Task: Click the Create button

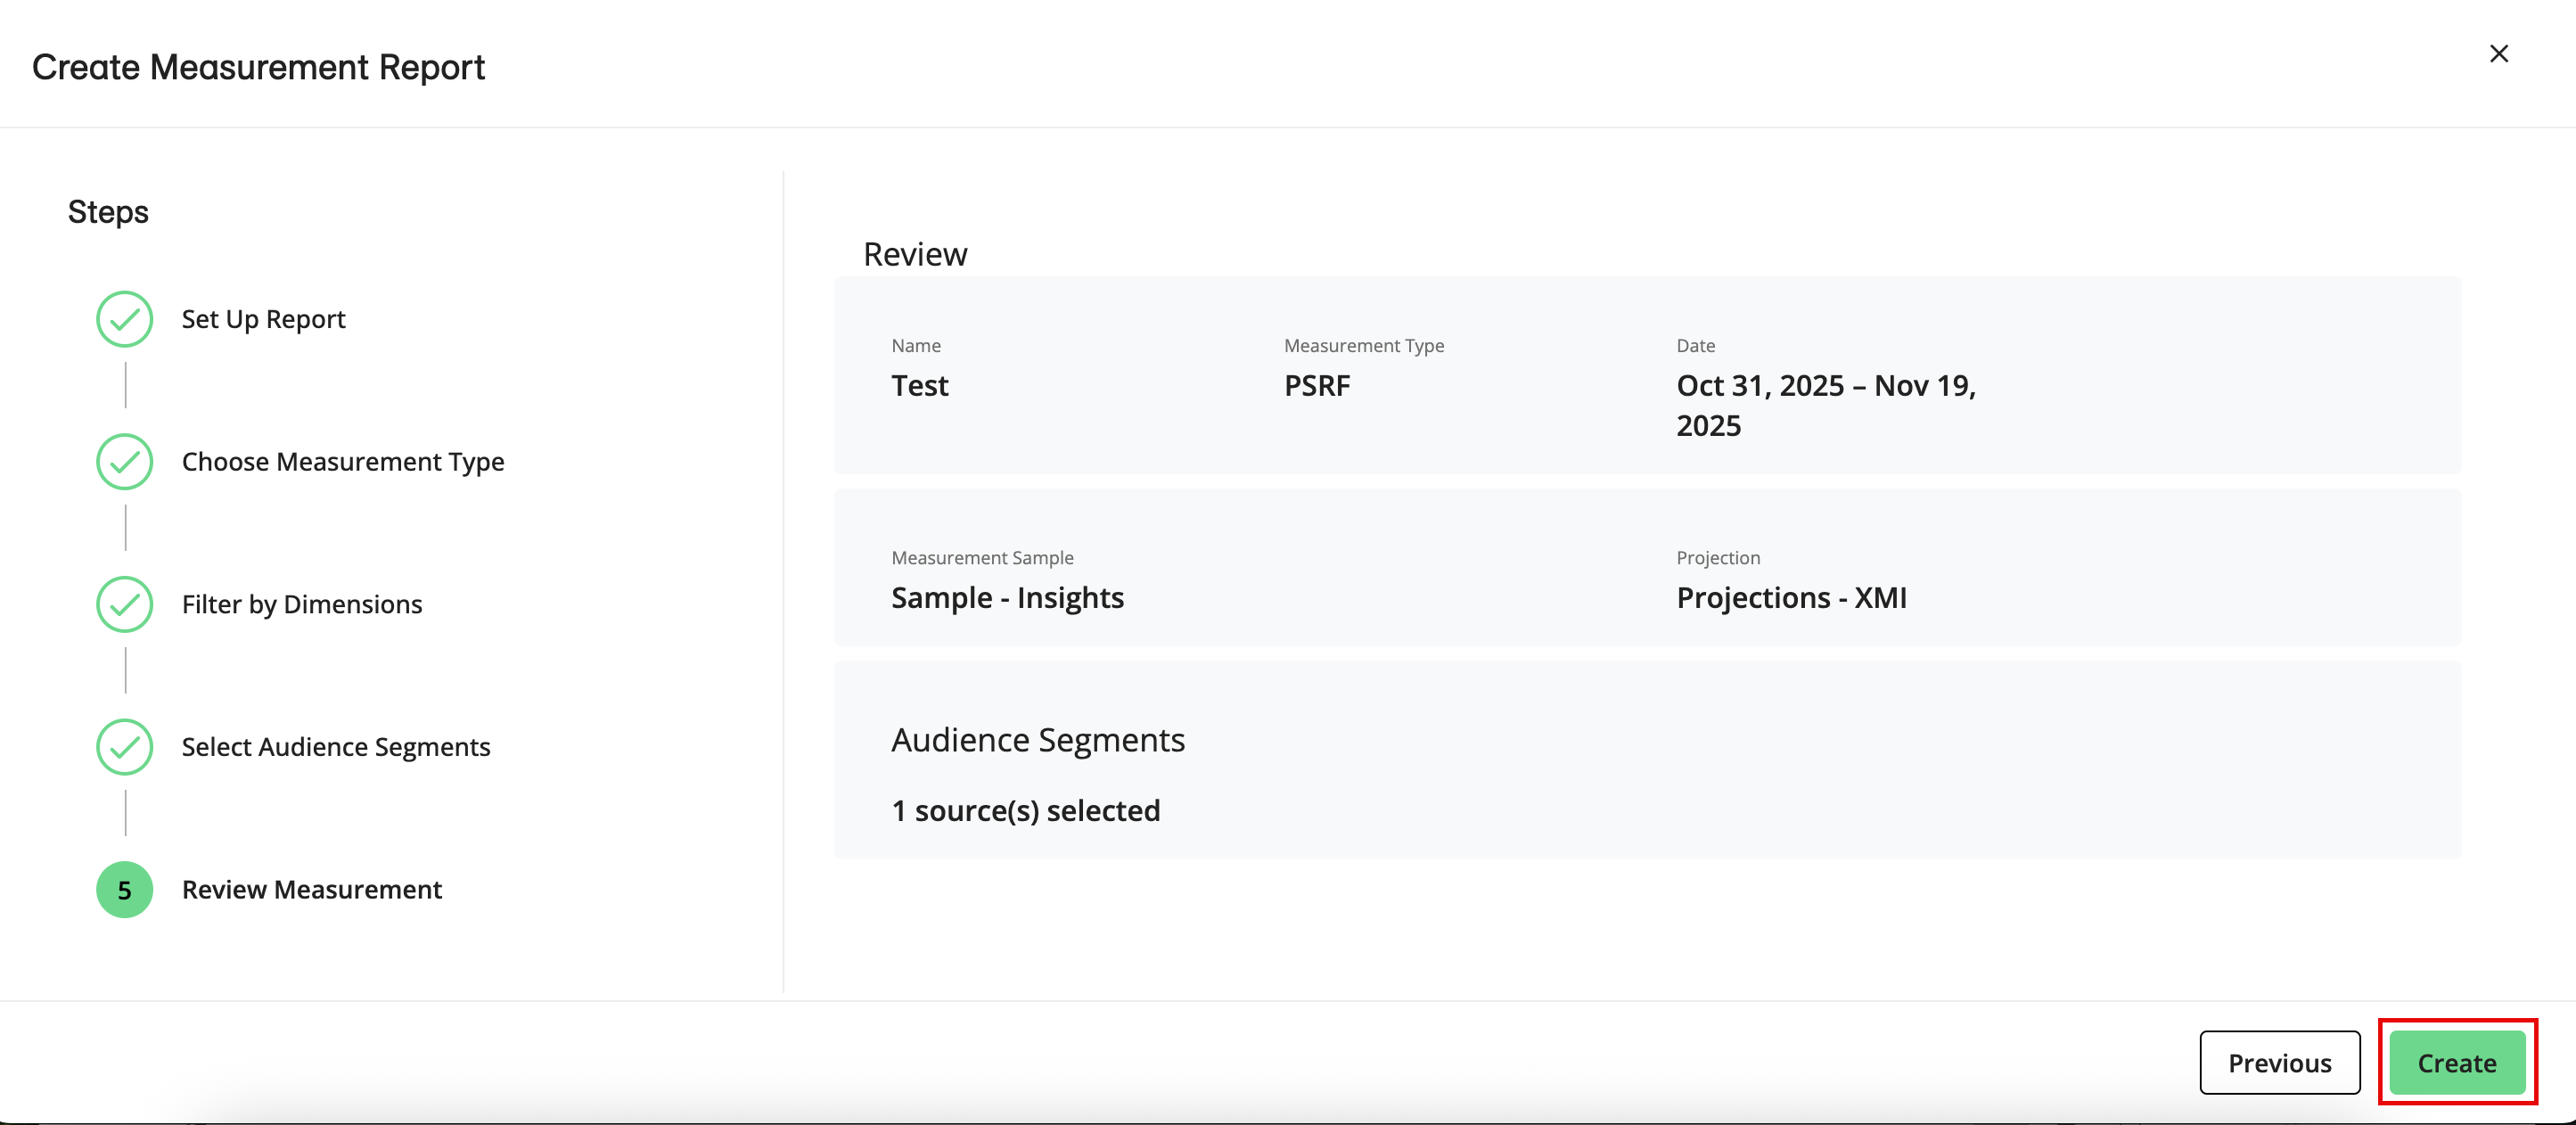Action: 2457,1062
